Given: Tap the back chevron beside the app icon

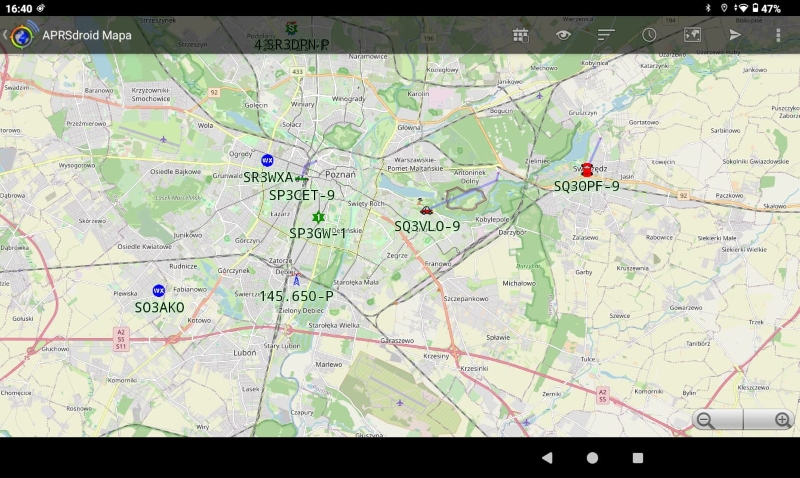Looking at the screenshot, I should (5, 35).
